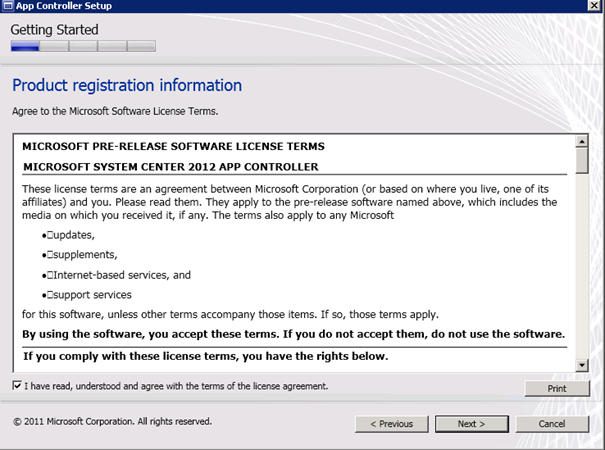605x450 pixels.
Task: Click the 'updates,' bullet item
Action: [68, 235]
